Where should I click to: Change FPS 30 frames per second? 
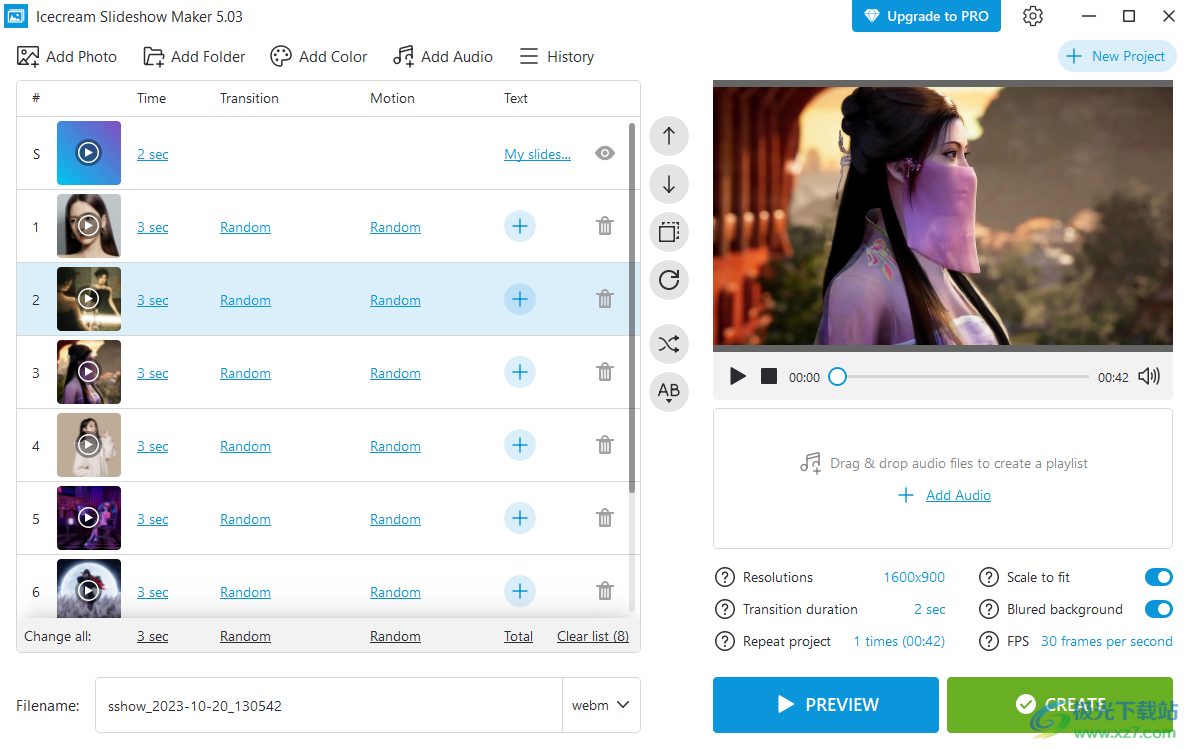click(1106, 641)
